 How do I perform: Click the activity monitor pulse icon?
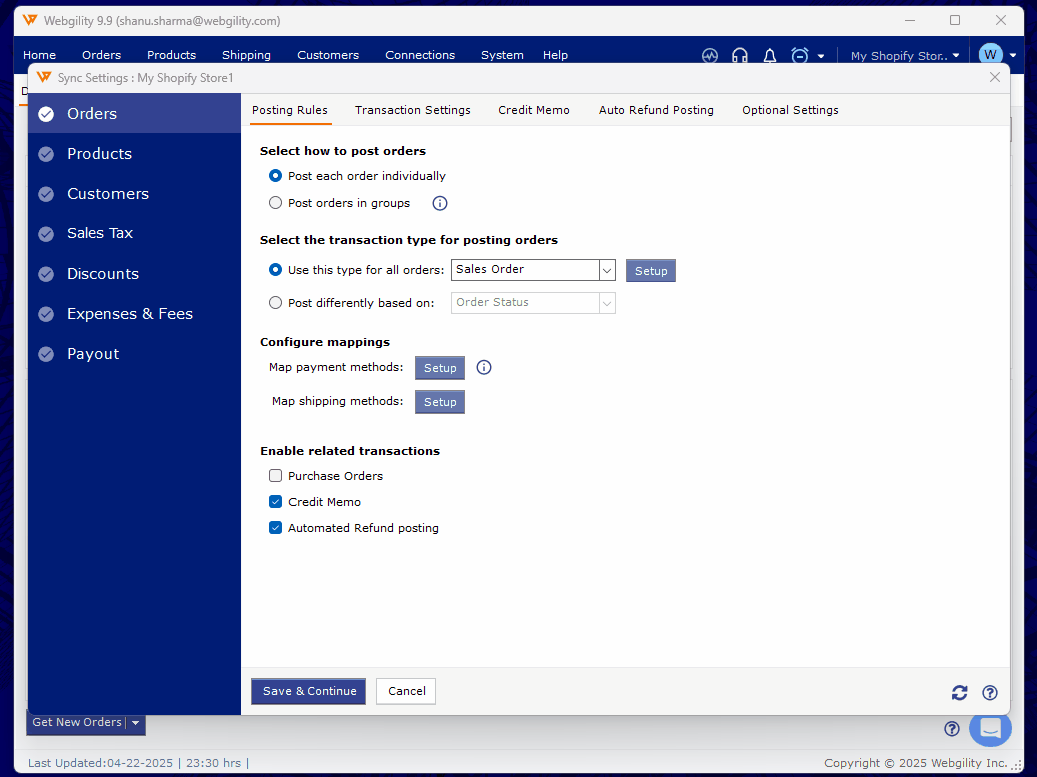click(x=710, y=56)
